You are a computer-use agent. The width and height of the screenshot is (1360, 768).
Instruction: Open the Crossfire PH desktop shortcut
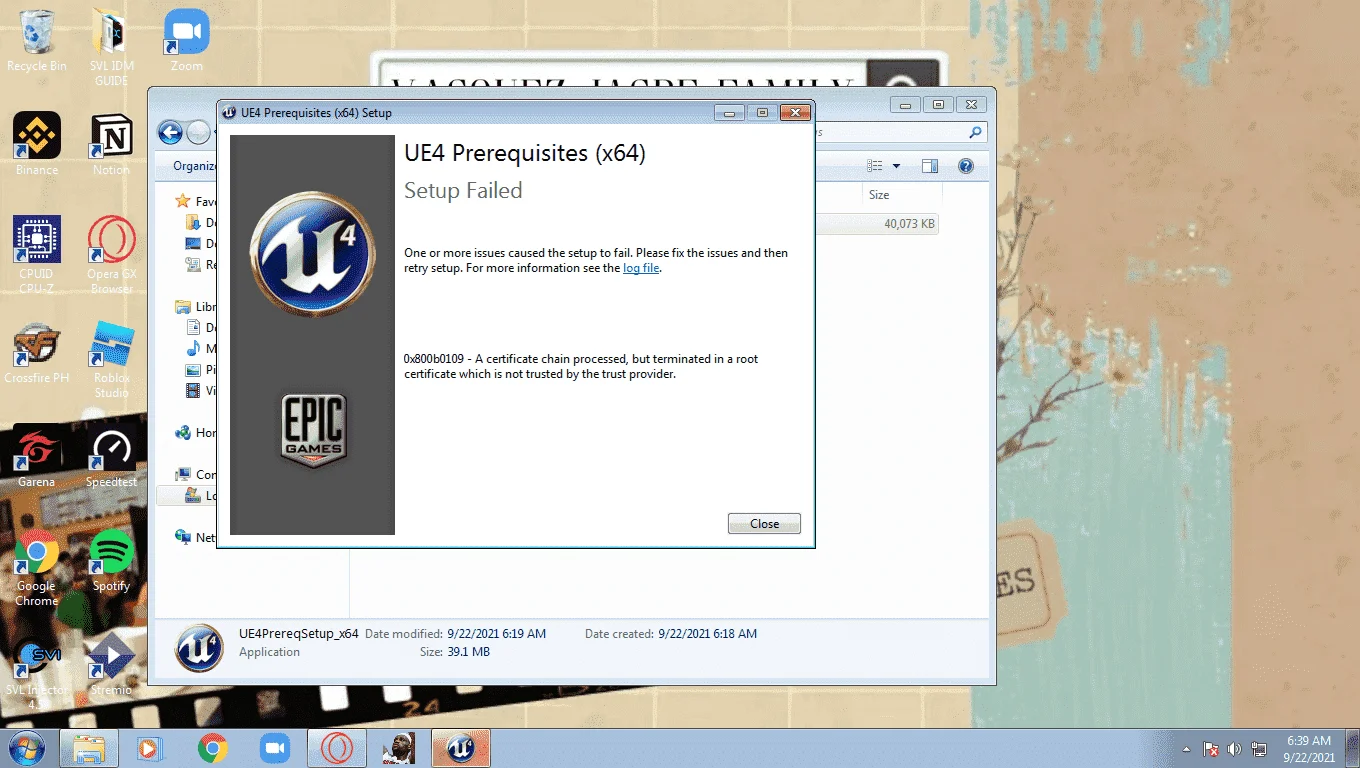point(37,352)
